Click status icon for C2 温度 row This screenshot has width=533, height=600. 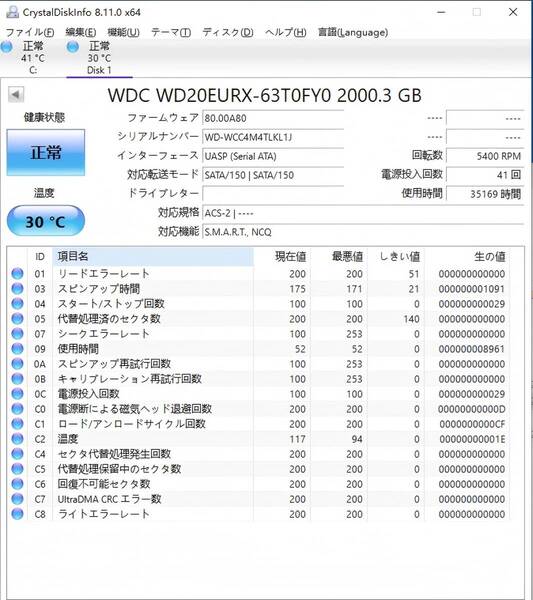pyautogui.click(x=17, y=439)
